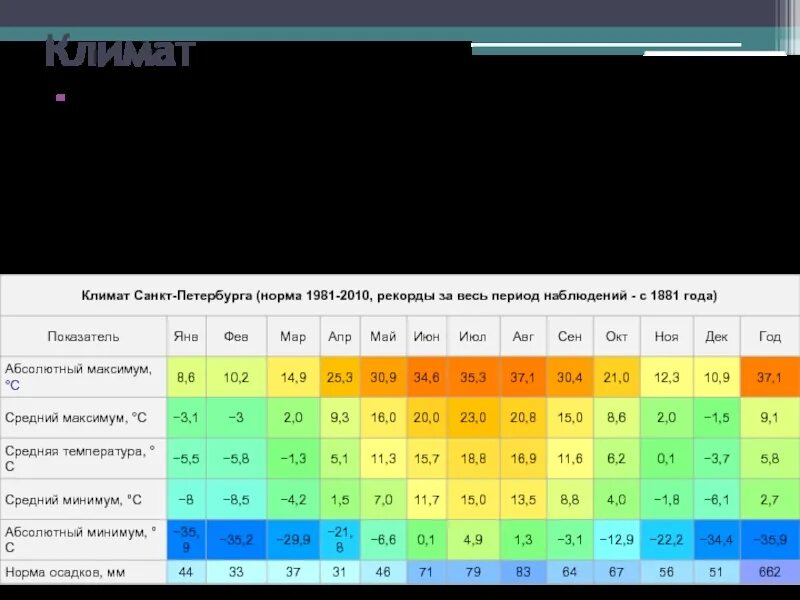800x600 pixels.
Task: Click the June average maximum "20,0"
Action: [x=427, y=418]
